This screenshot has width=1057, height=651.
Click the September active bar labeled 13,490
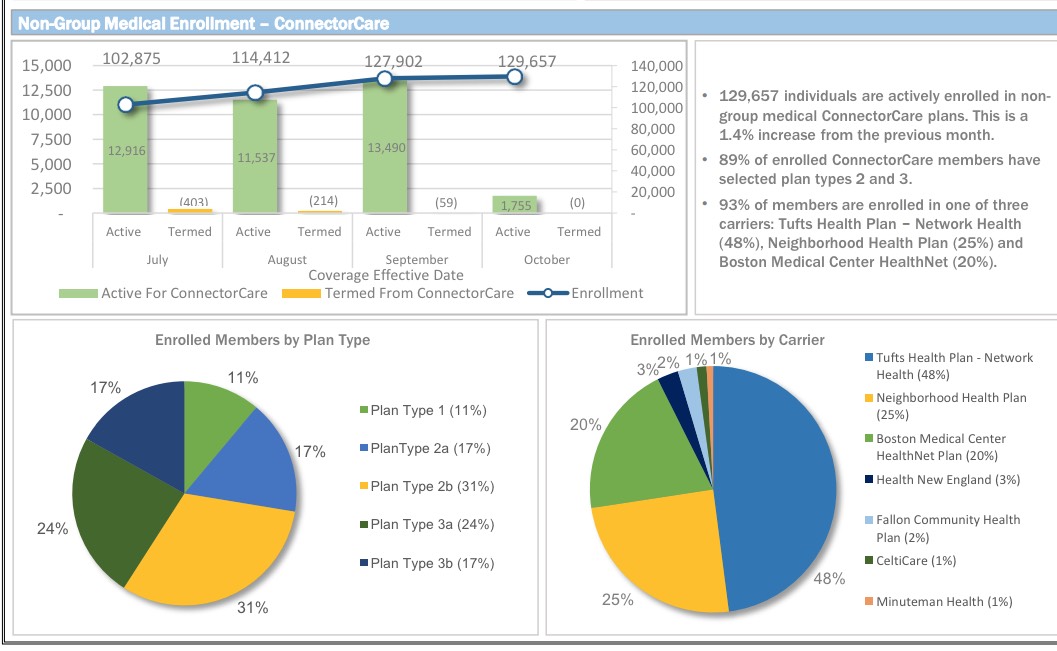click(x=385, y=148)
